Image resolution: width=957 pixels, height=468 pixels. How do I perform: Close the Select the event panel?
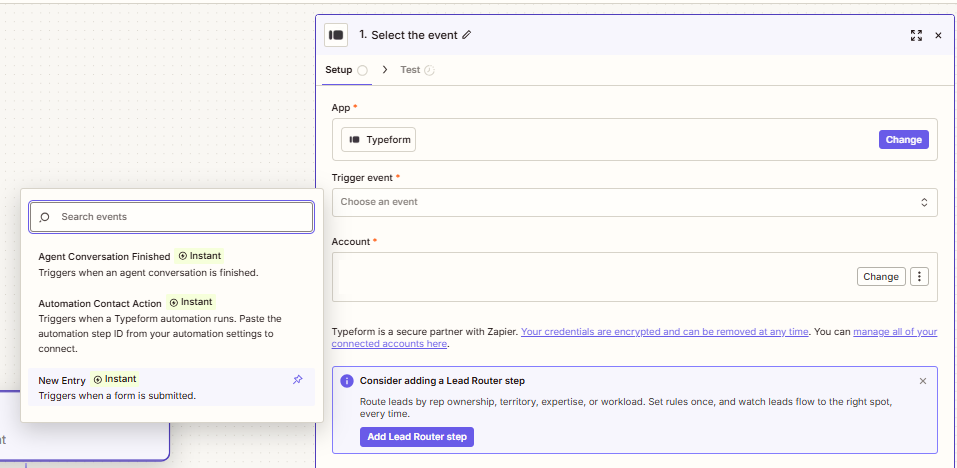coord(939,35)
